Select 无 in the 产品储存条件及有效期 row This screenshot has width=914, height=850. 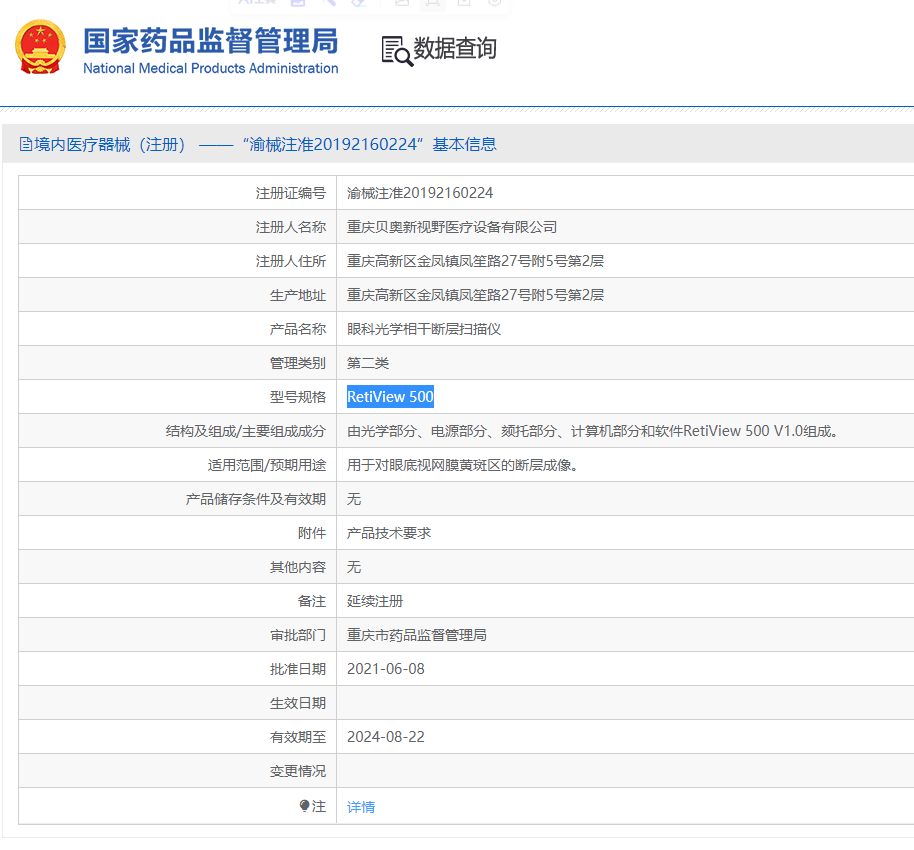[354, 499]
